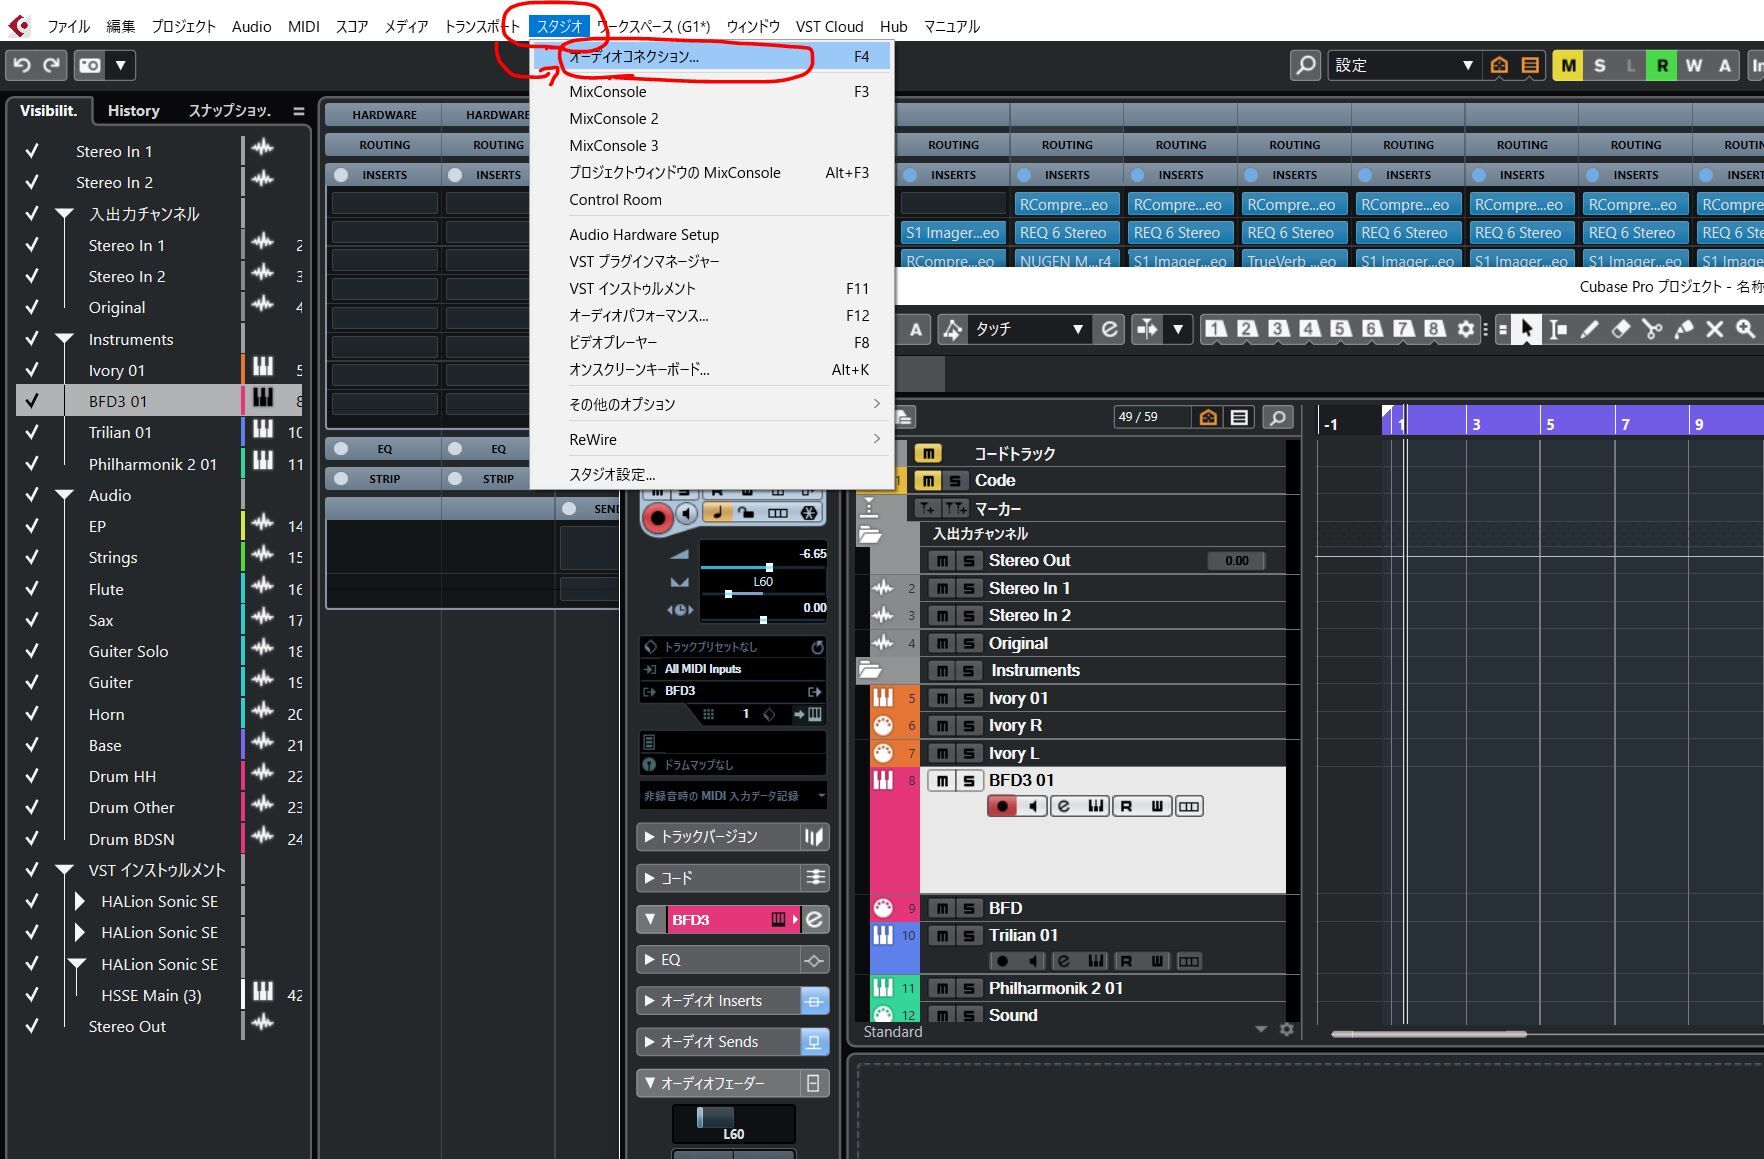Toggle the global Mute M button
This screenshot has height=1159, width=1764.
point(1568,65)
